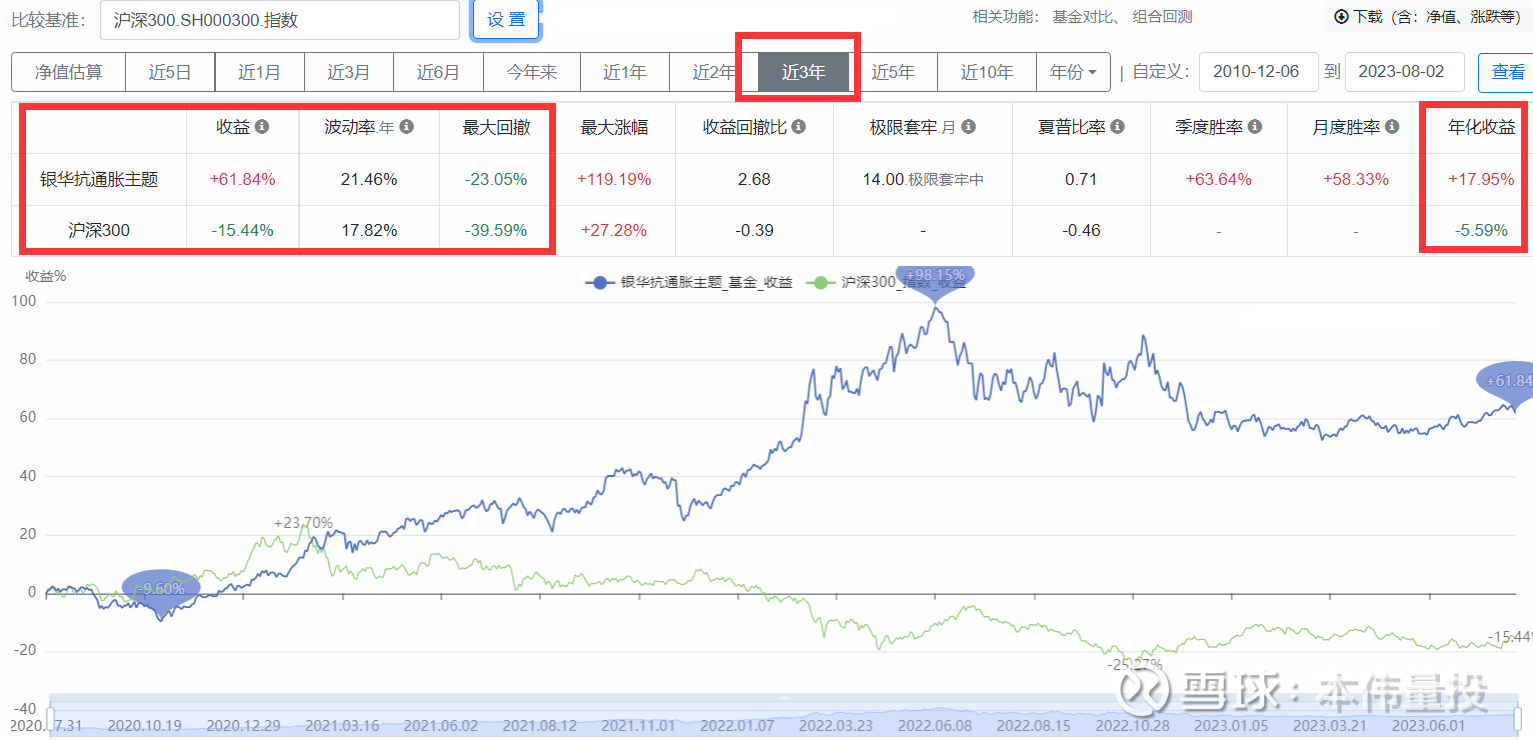The image size is (1533, 740).
Task: Click the +119.19% 最大涨幅 cell
Action: (614, 180)
